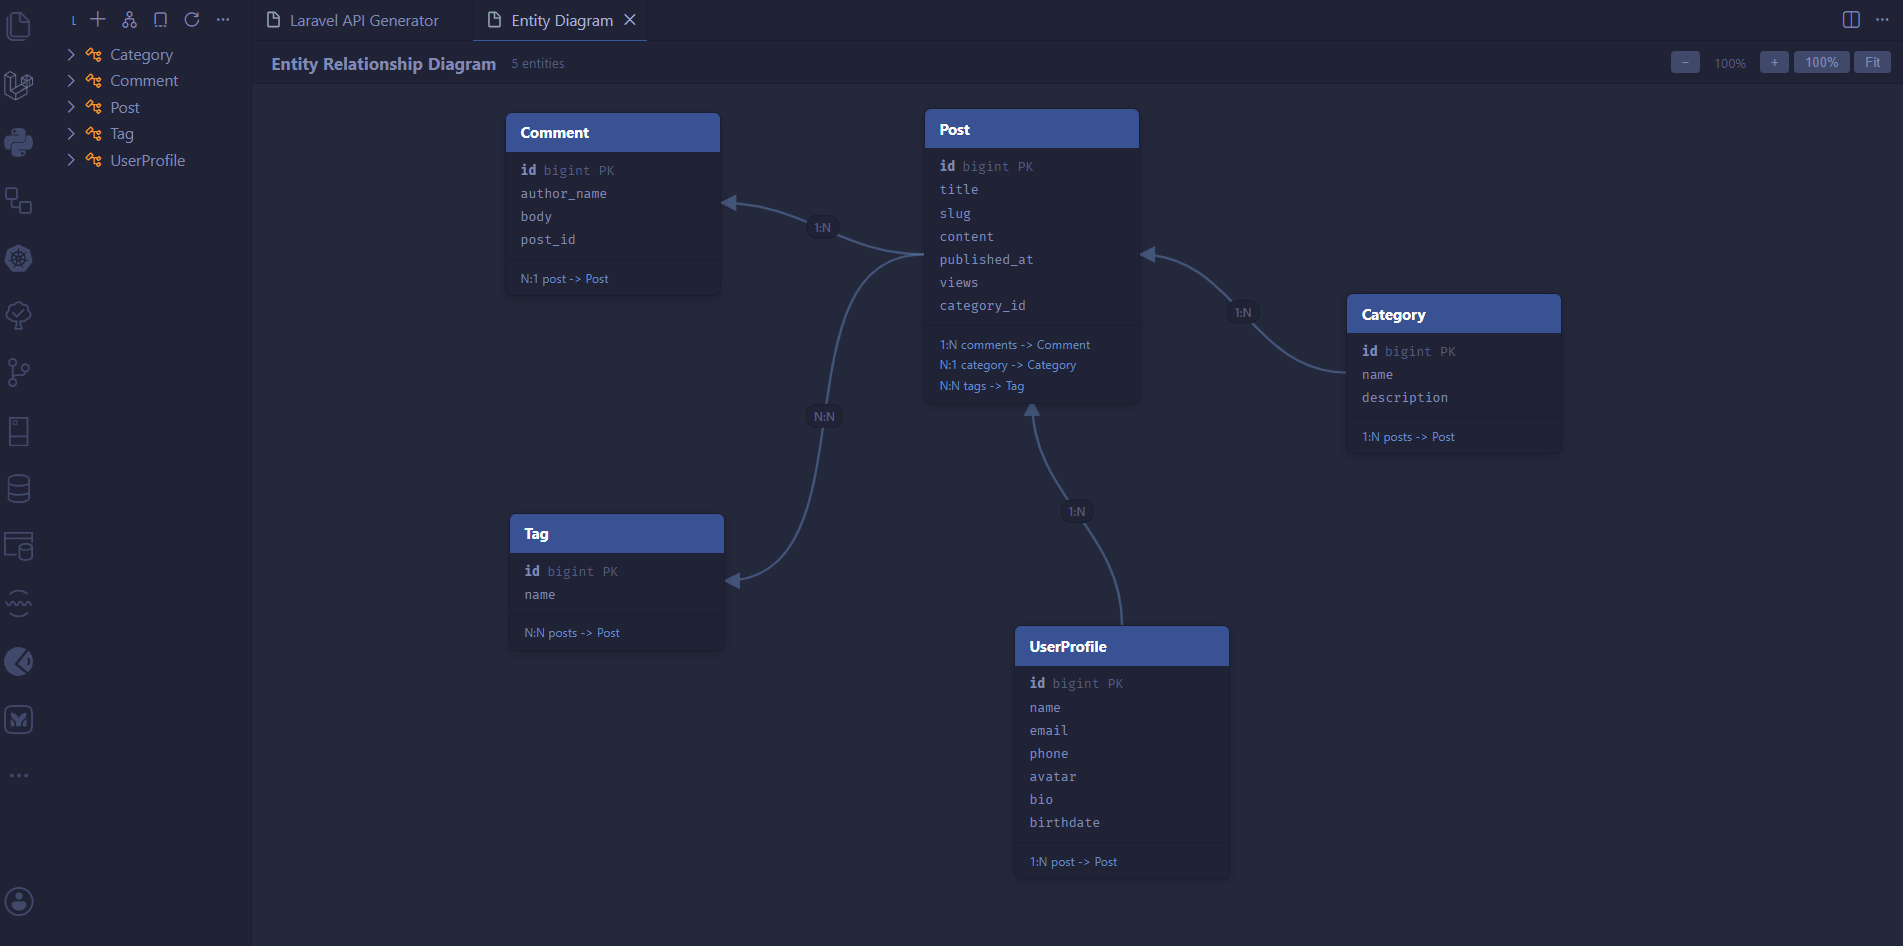Screen dimensions: 1903x946
Task: Open the M-logo sidebar view
Action: pos(18,719)
